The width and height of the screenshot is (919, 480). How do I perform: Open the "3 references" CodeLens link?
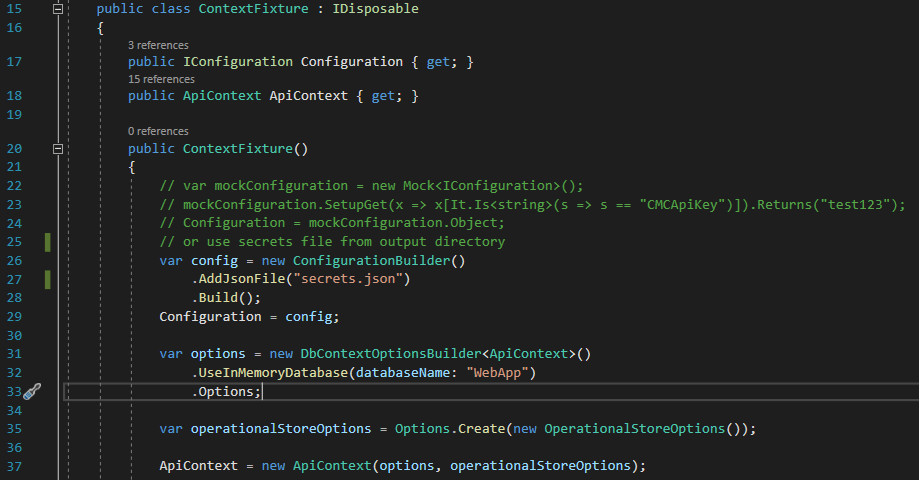tap(158, 45)
